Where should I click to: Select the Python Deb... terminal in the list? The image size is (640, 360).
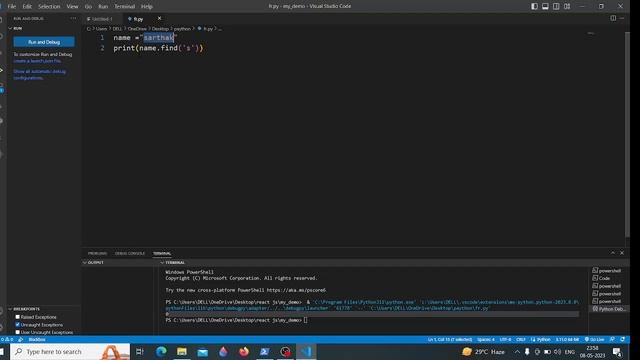tap(608, 309)
